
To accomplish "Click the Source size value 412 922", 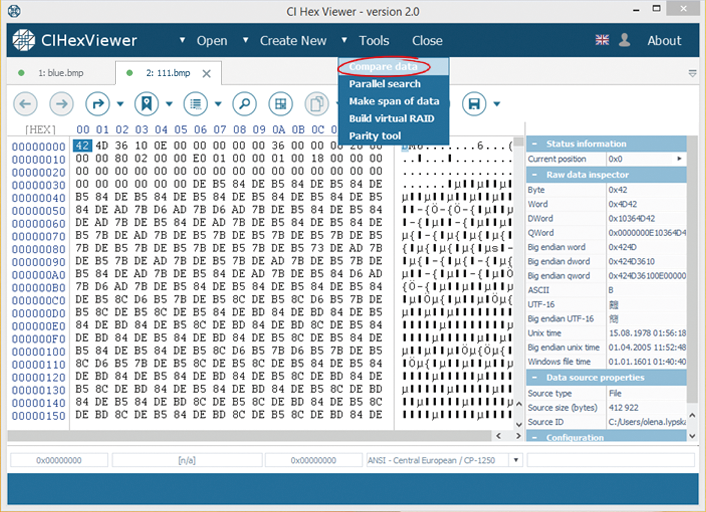I will tap(624, 408).
